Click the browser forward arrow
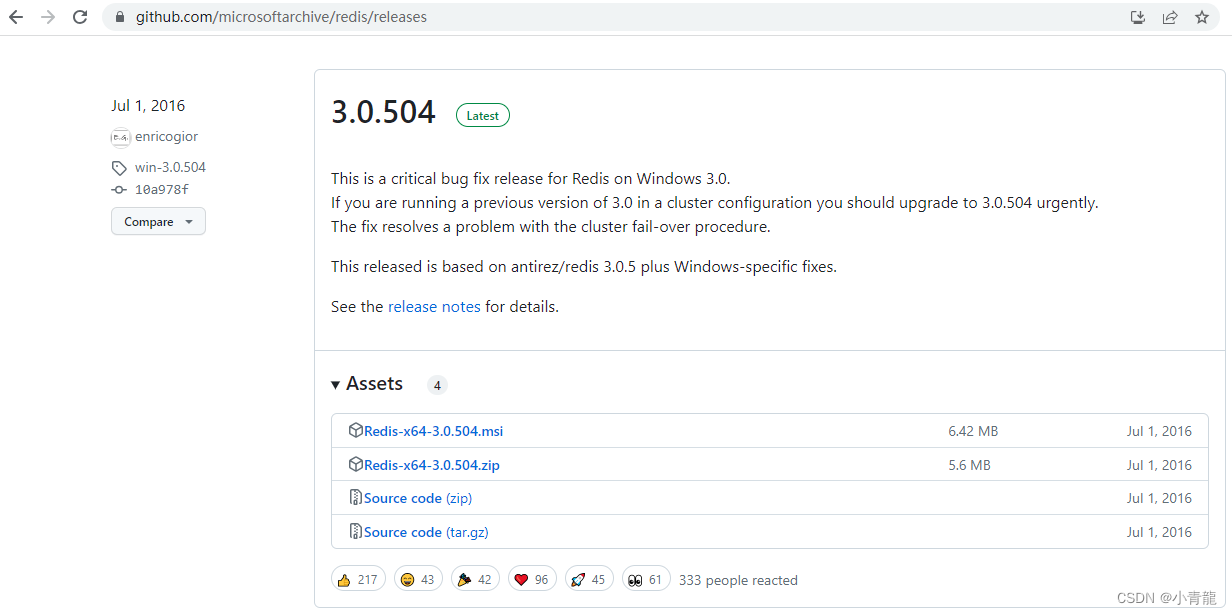Viewport: 1232px width, 614px height. pyautogui.click(x=48, y=17)
